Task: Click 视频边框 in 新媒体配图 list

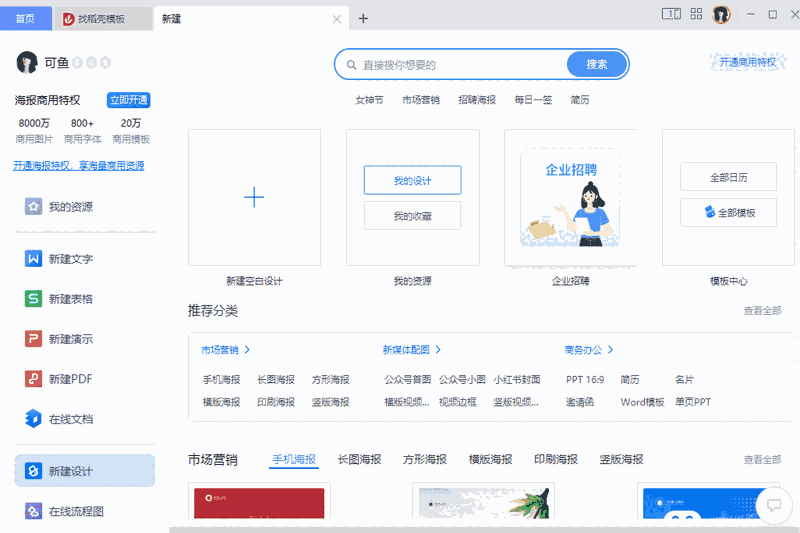Action: click(458, 402)
